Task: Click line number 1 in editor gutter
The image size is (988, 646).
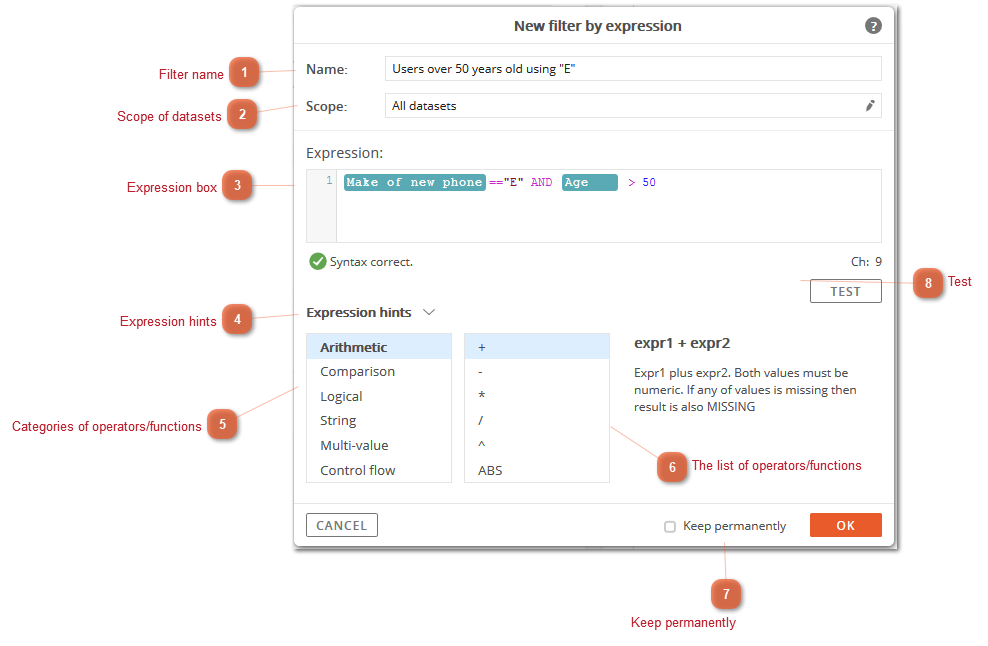Action: pyautogui.click(x=329, y=181)
